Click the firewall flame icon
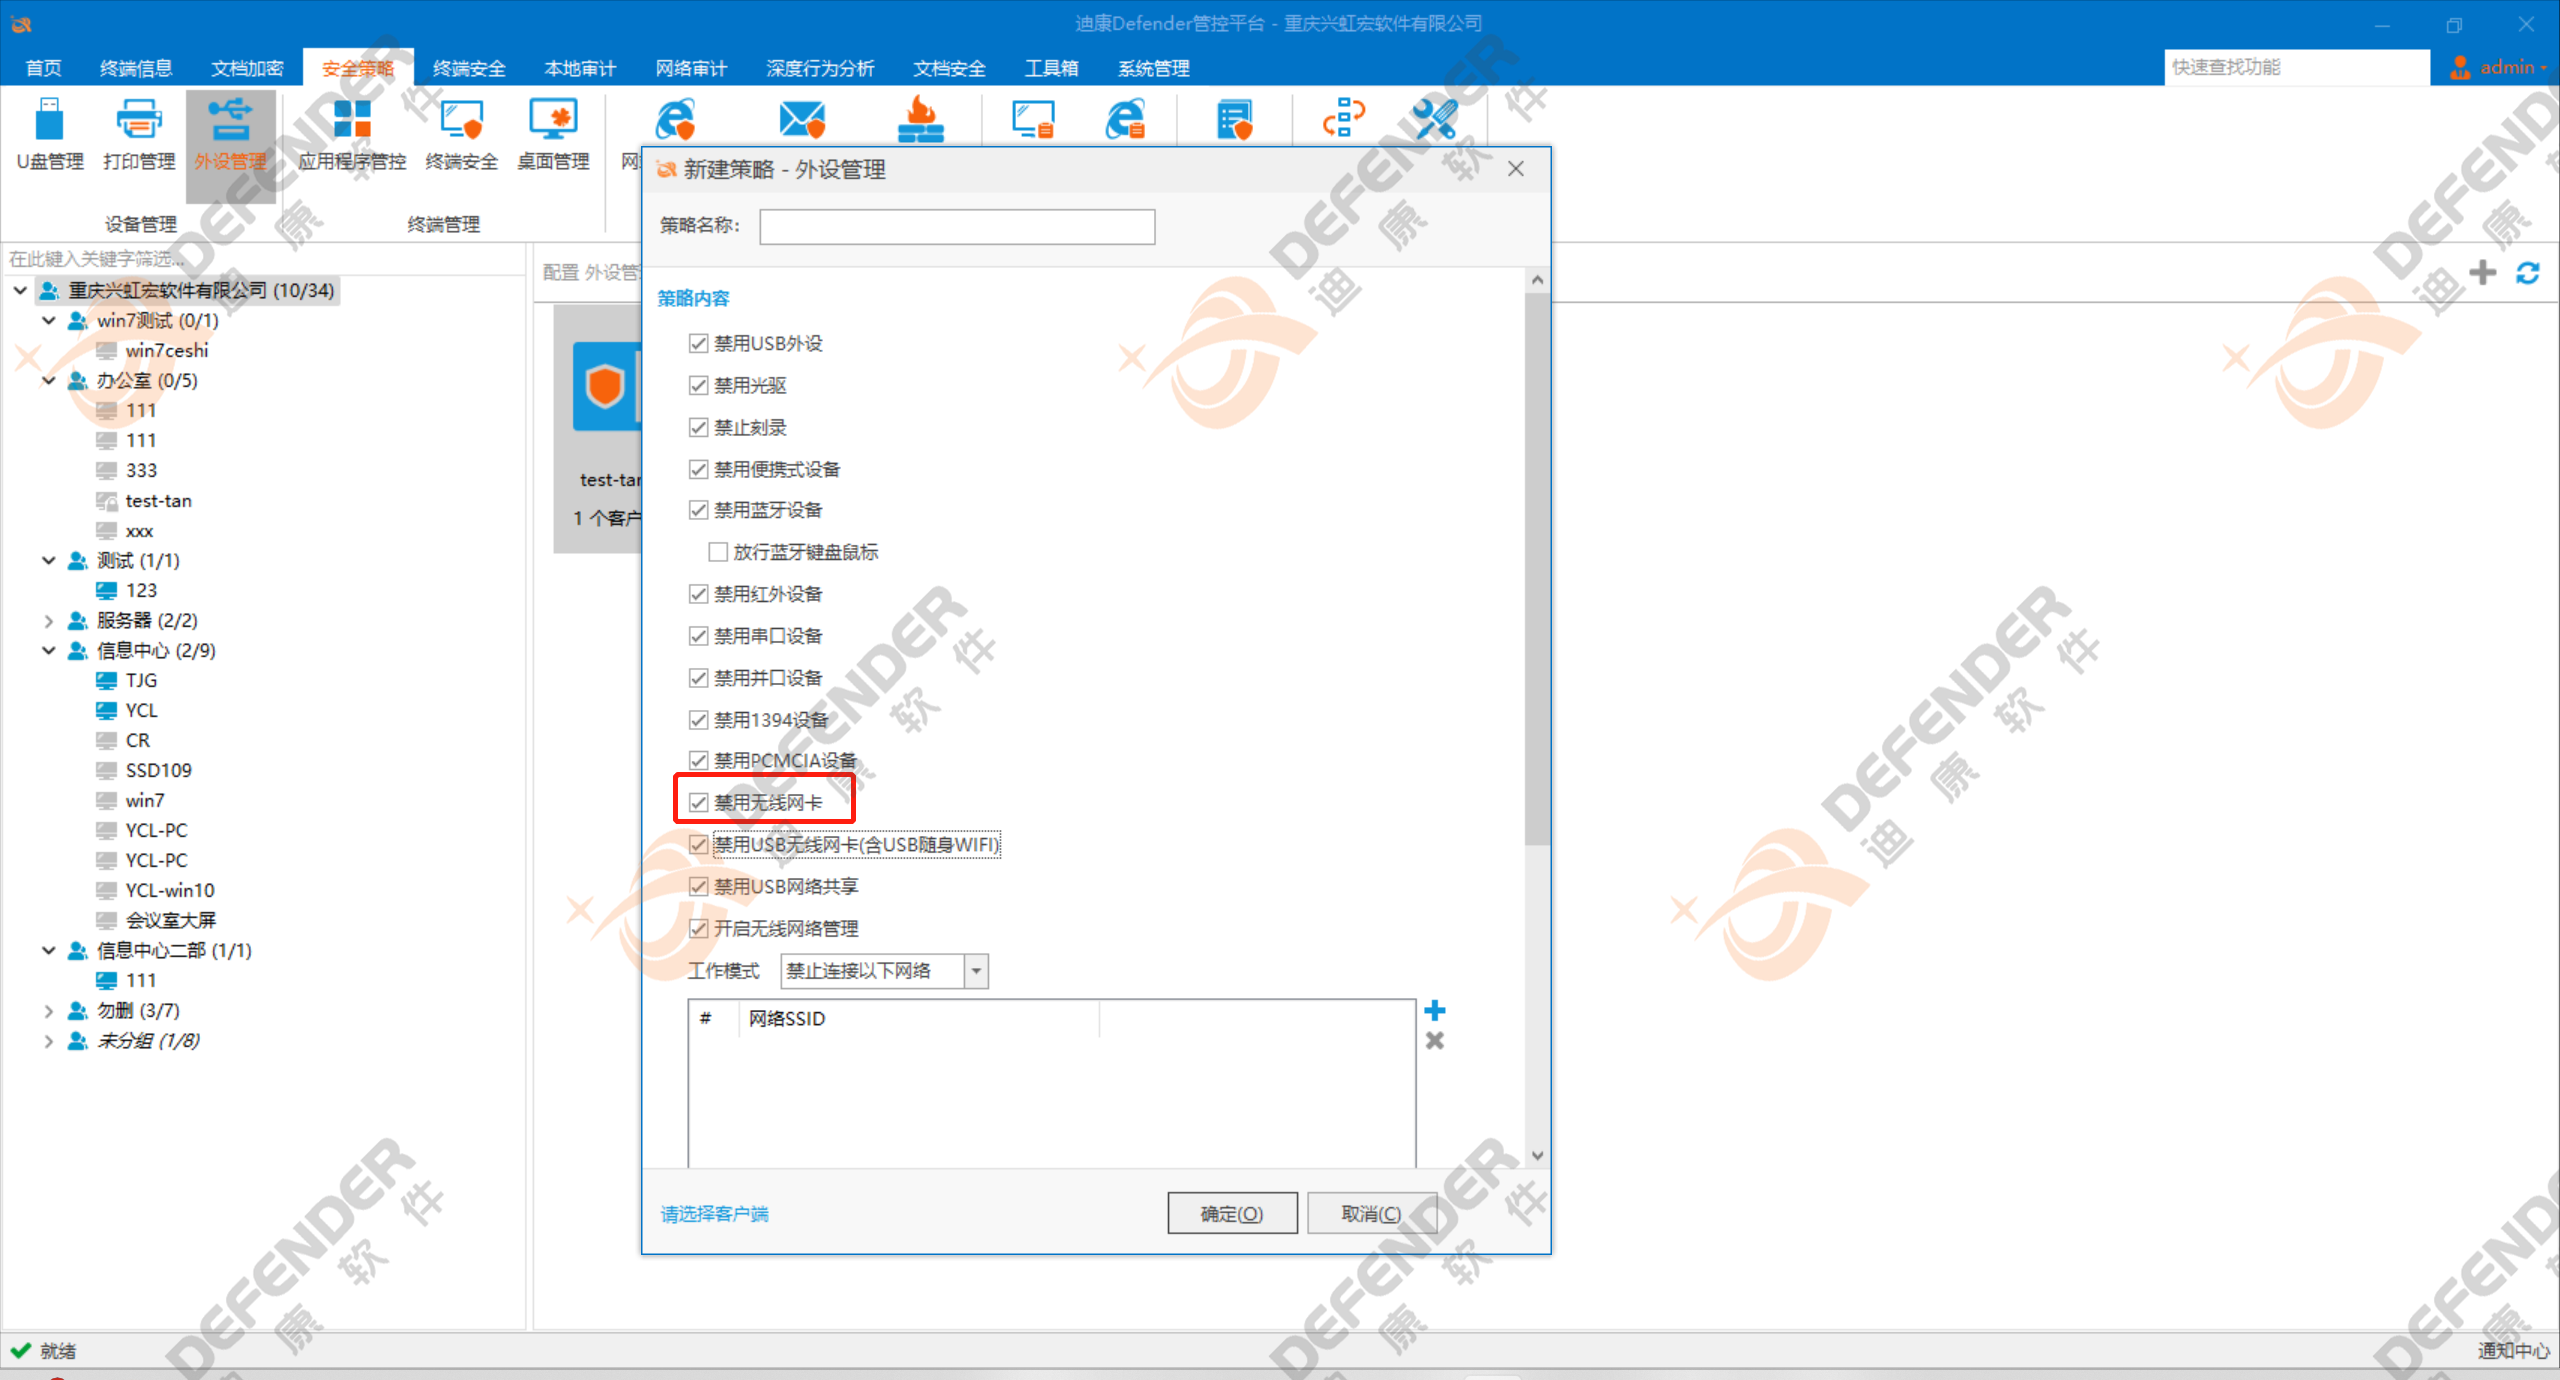 click(921, 120)
